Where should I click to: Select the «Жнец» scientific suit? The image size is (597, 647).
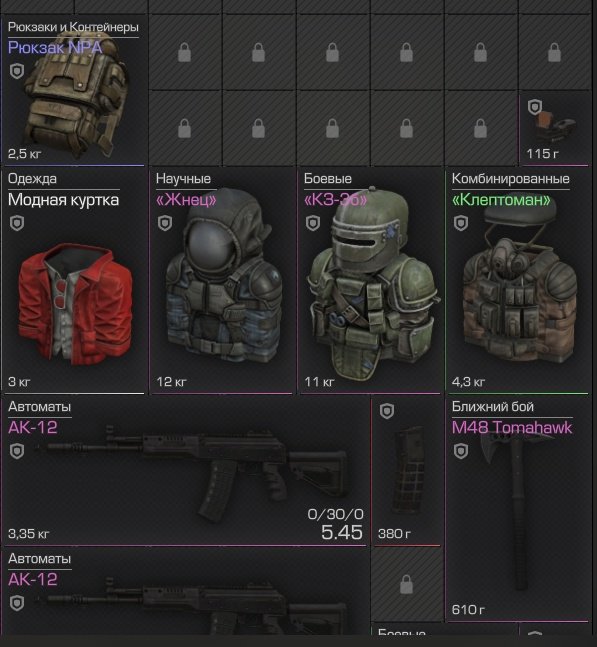(223, 281)
